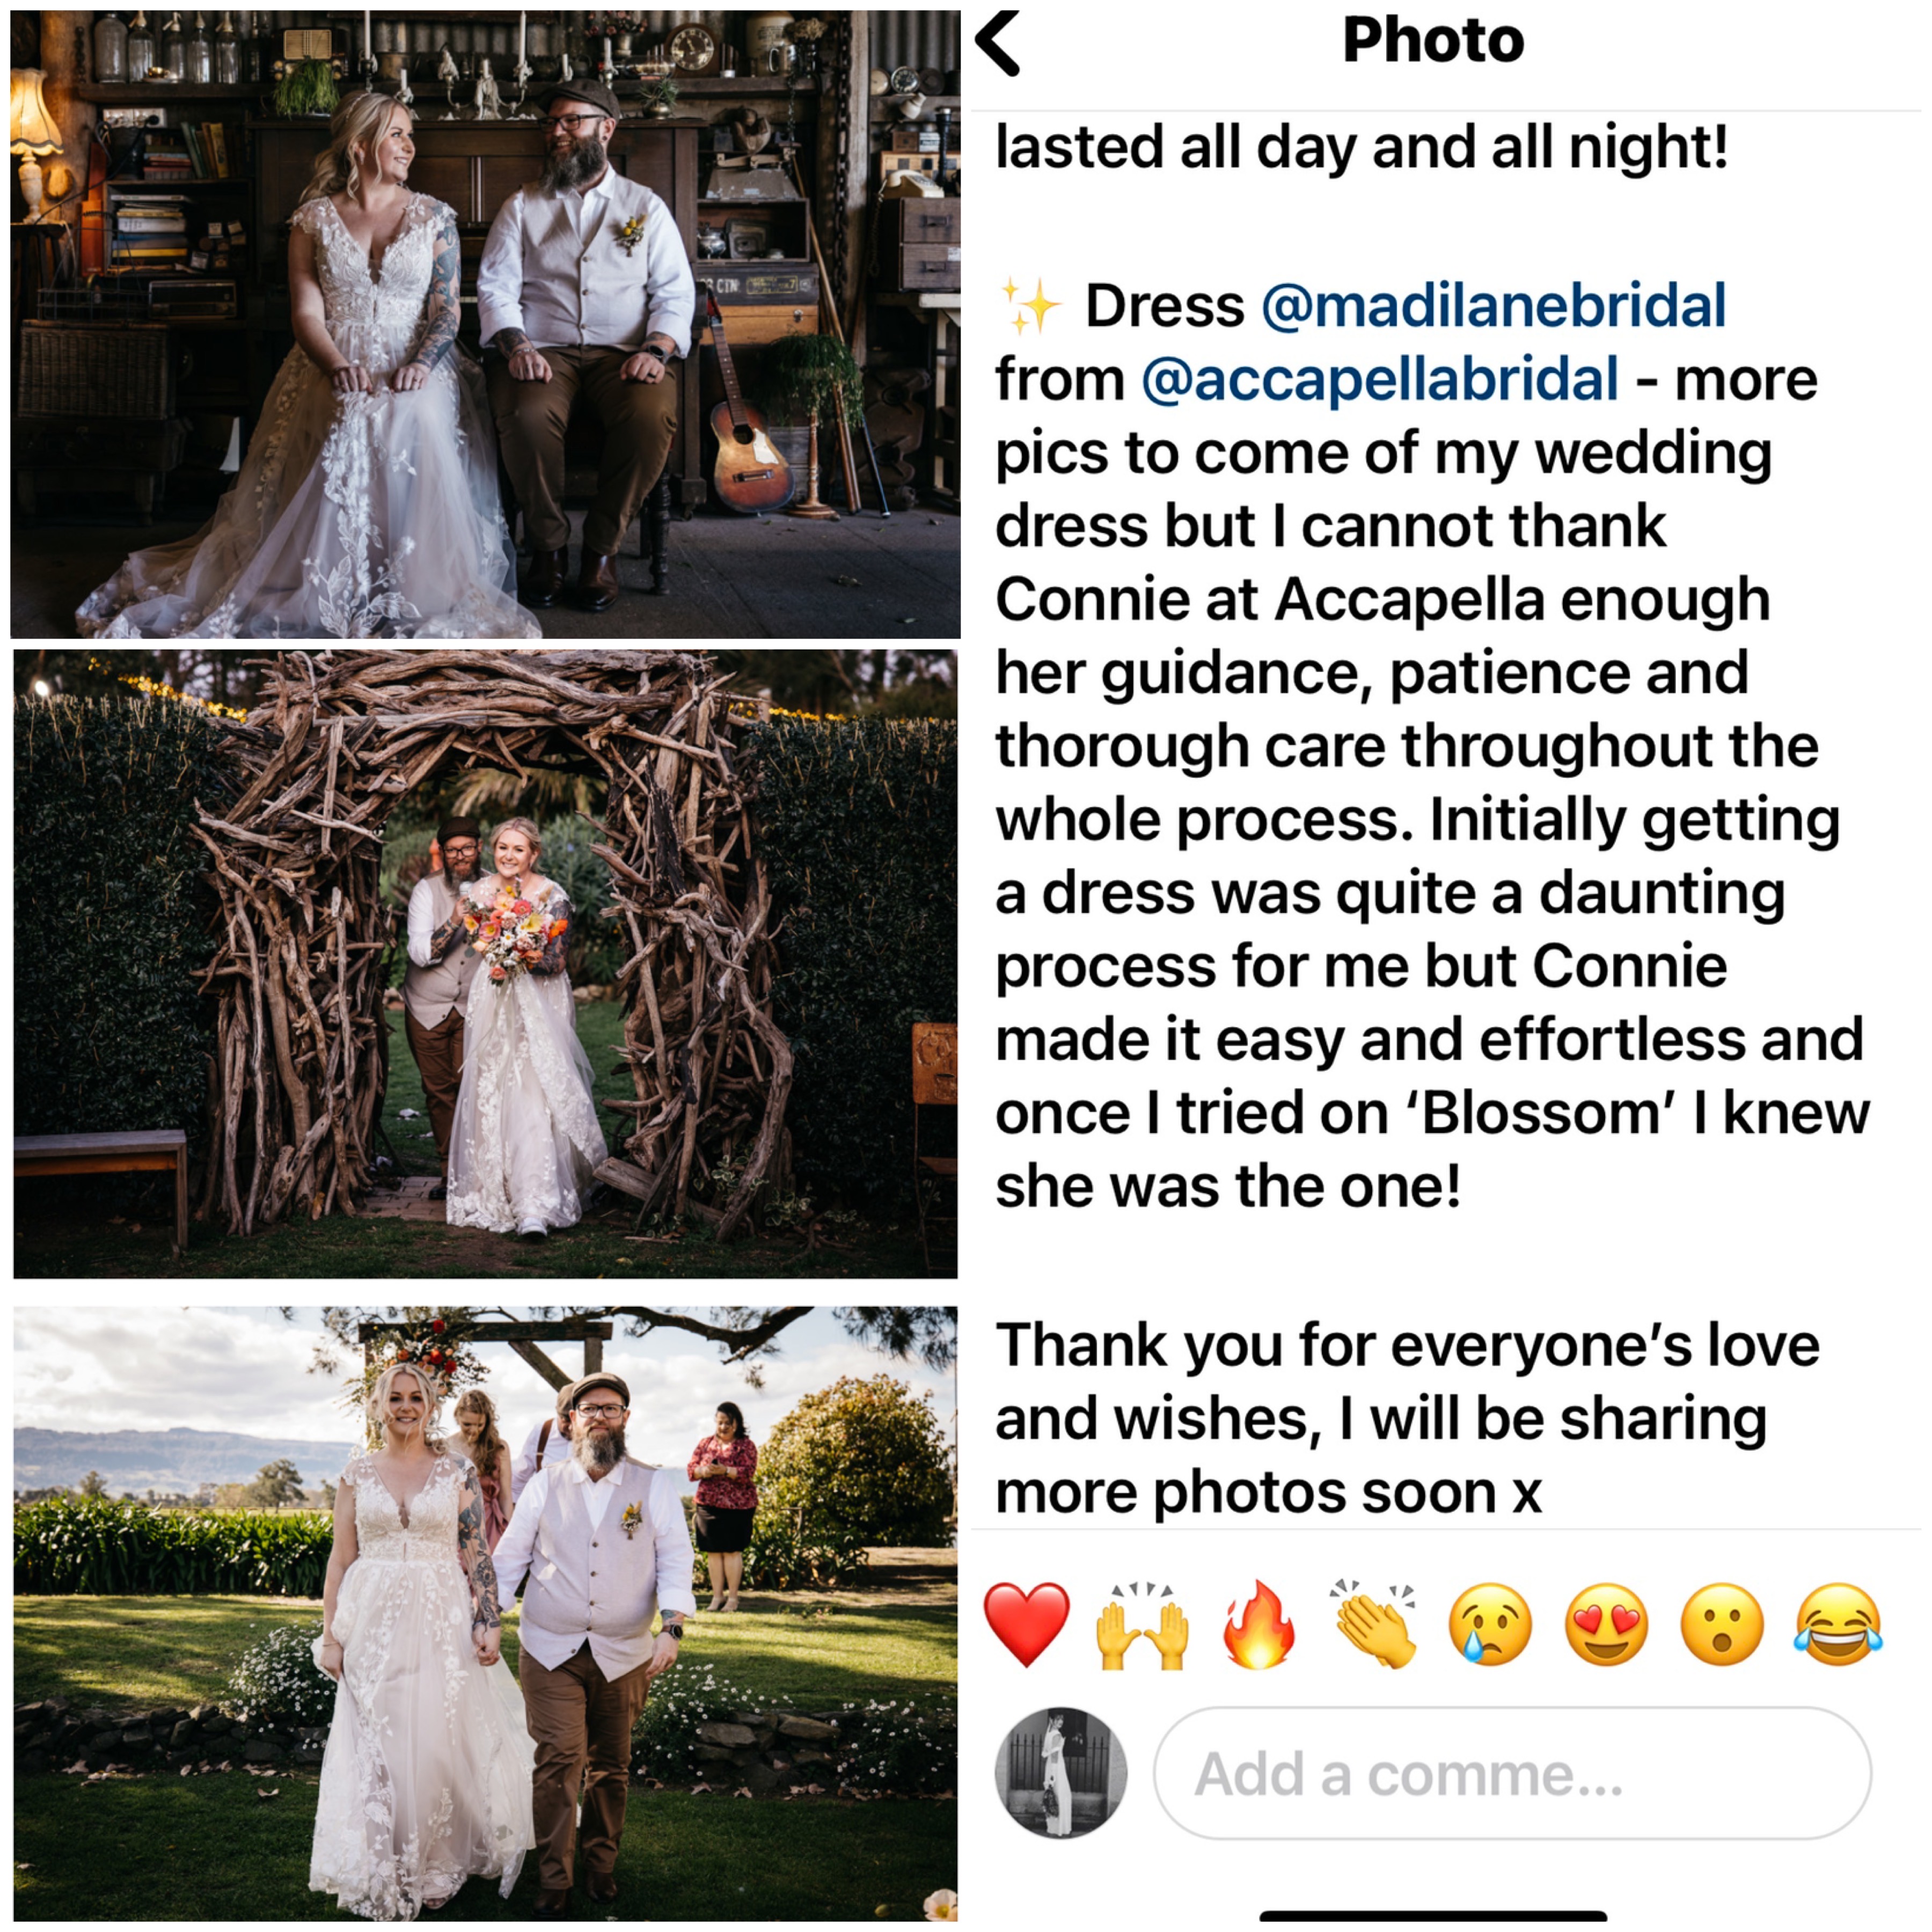Open the driftwood arch wedding photo
1932x1932 pixels.
(486, 964)
